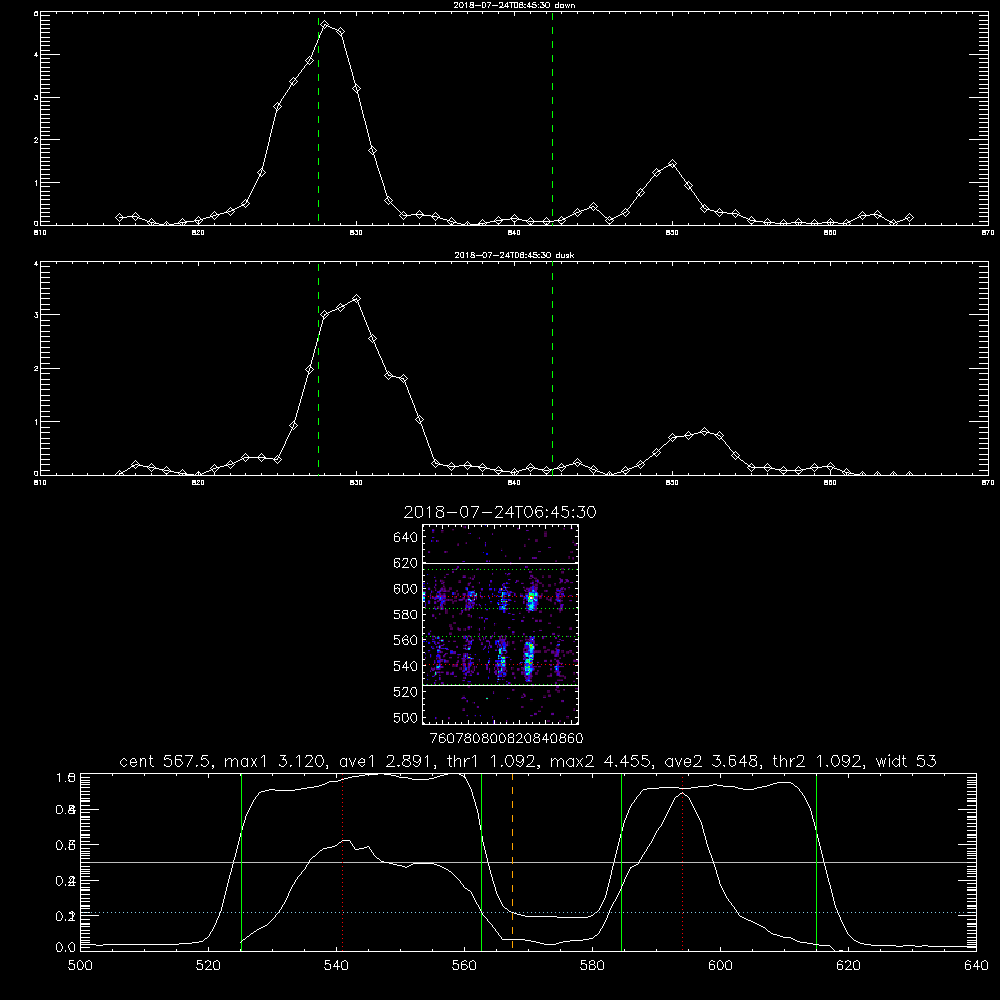
Task: Click the green solid boundary line near 585
Action: (622, 862)
